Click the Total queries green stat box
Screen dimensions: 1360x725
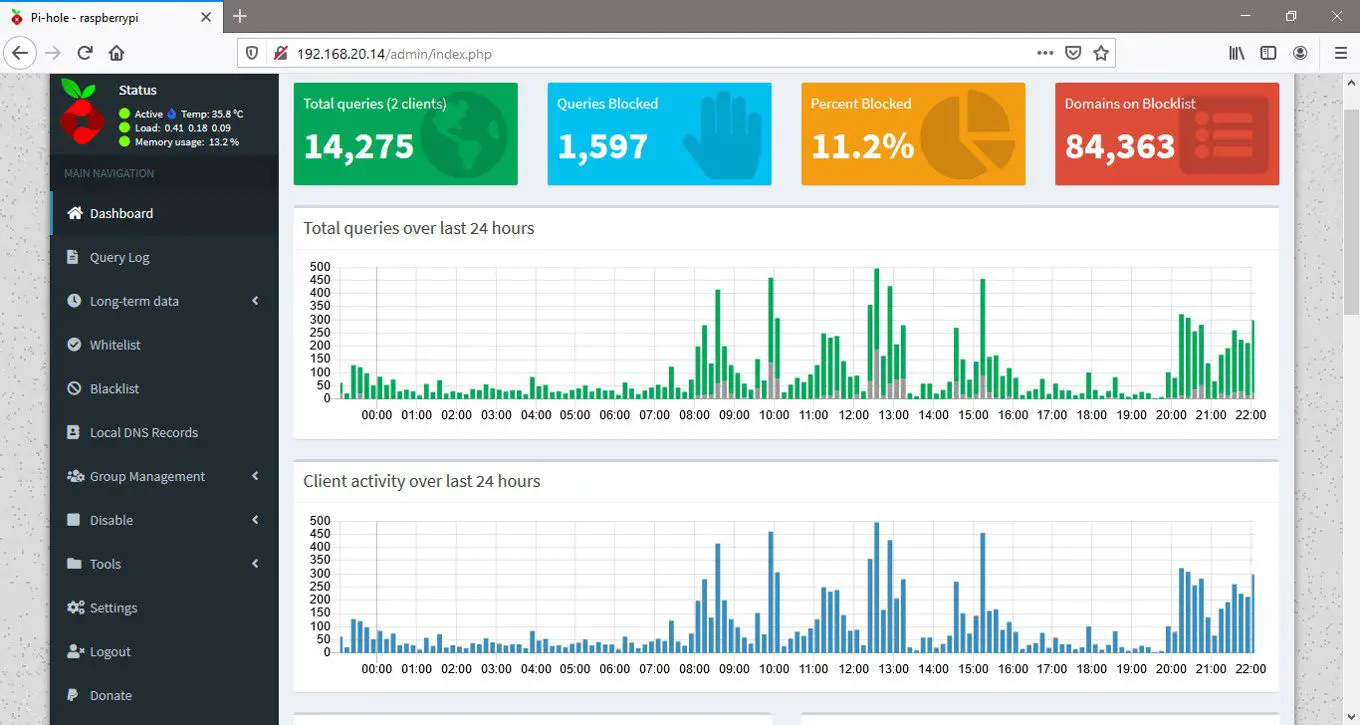pyautogui.click(x=405, y=134)
